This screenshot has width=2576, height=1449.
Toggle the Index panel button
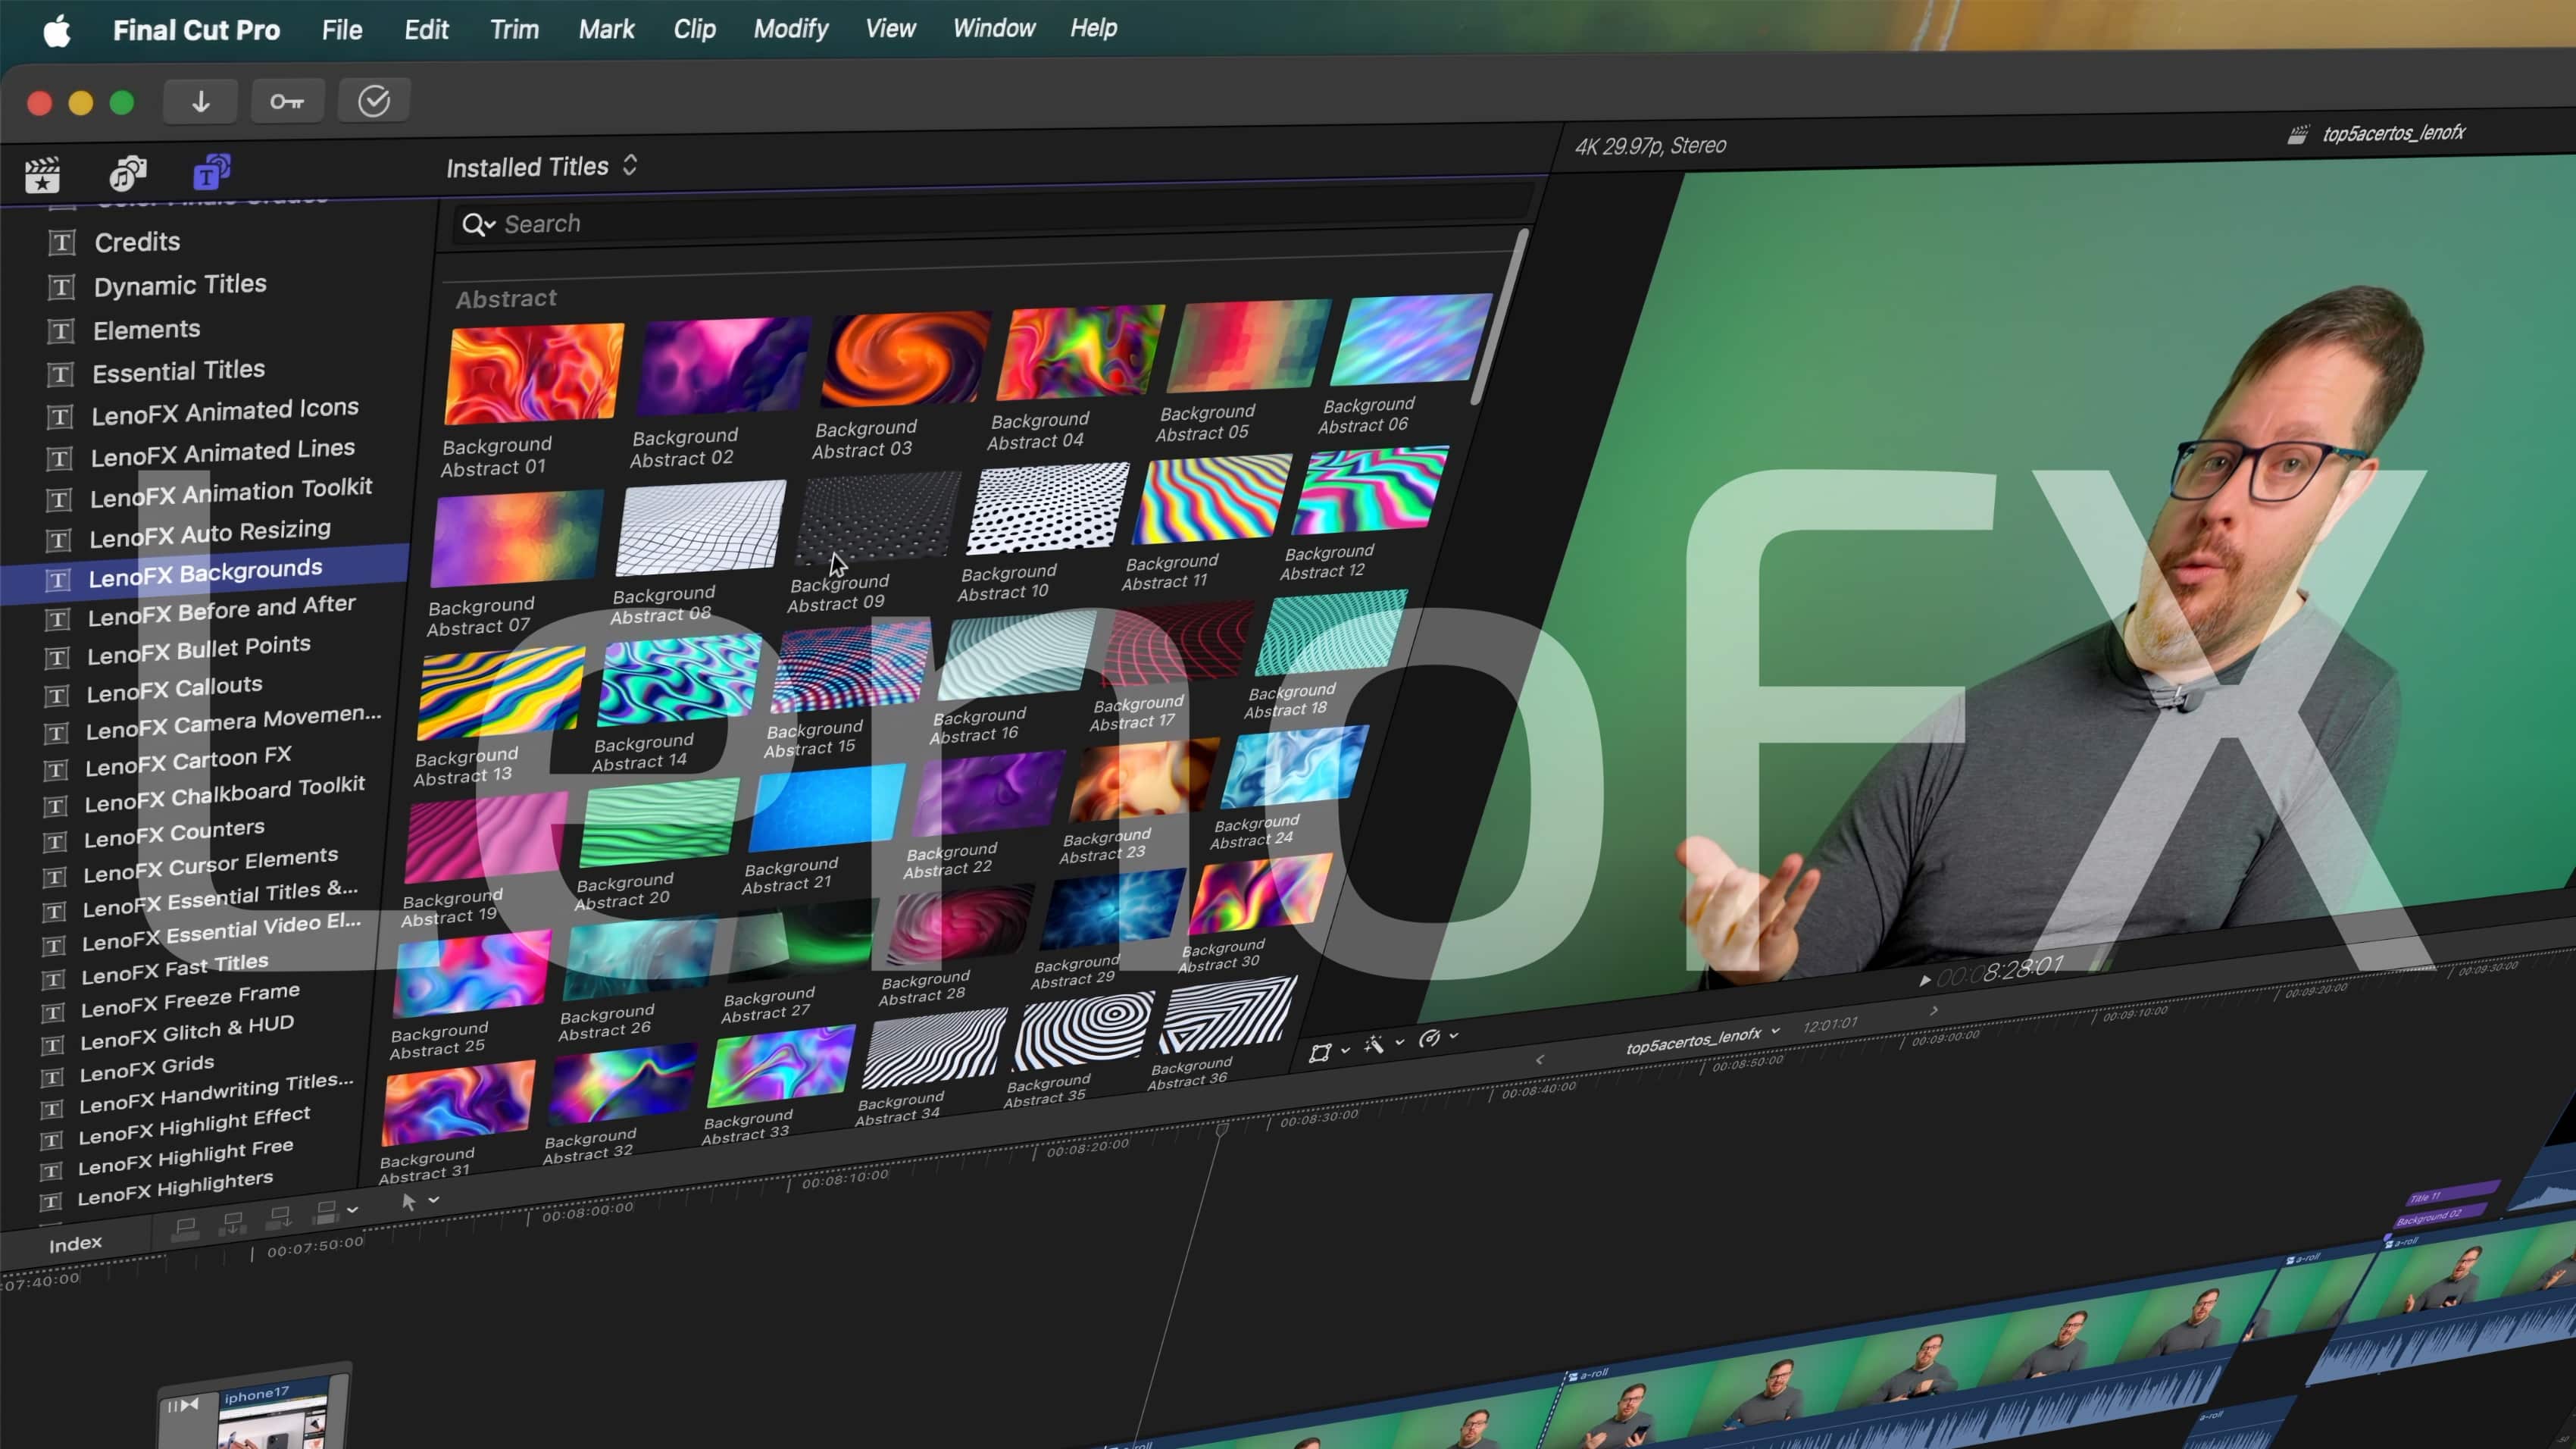click(75, 1243)
